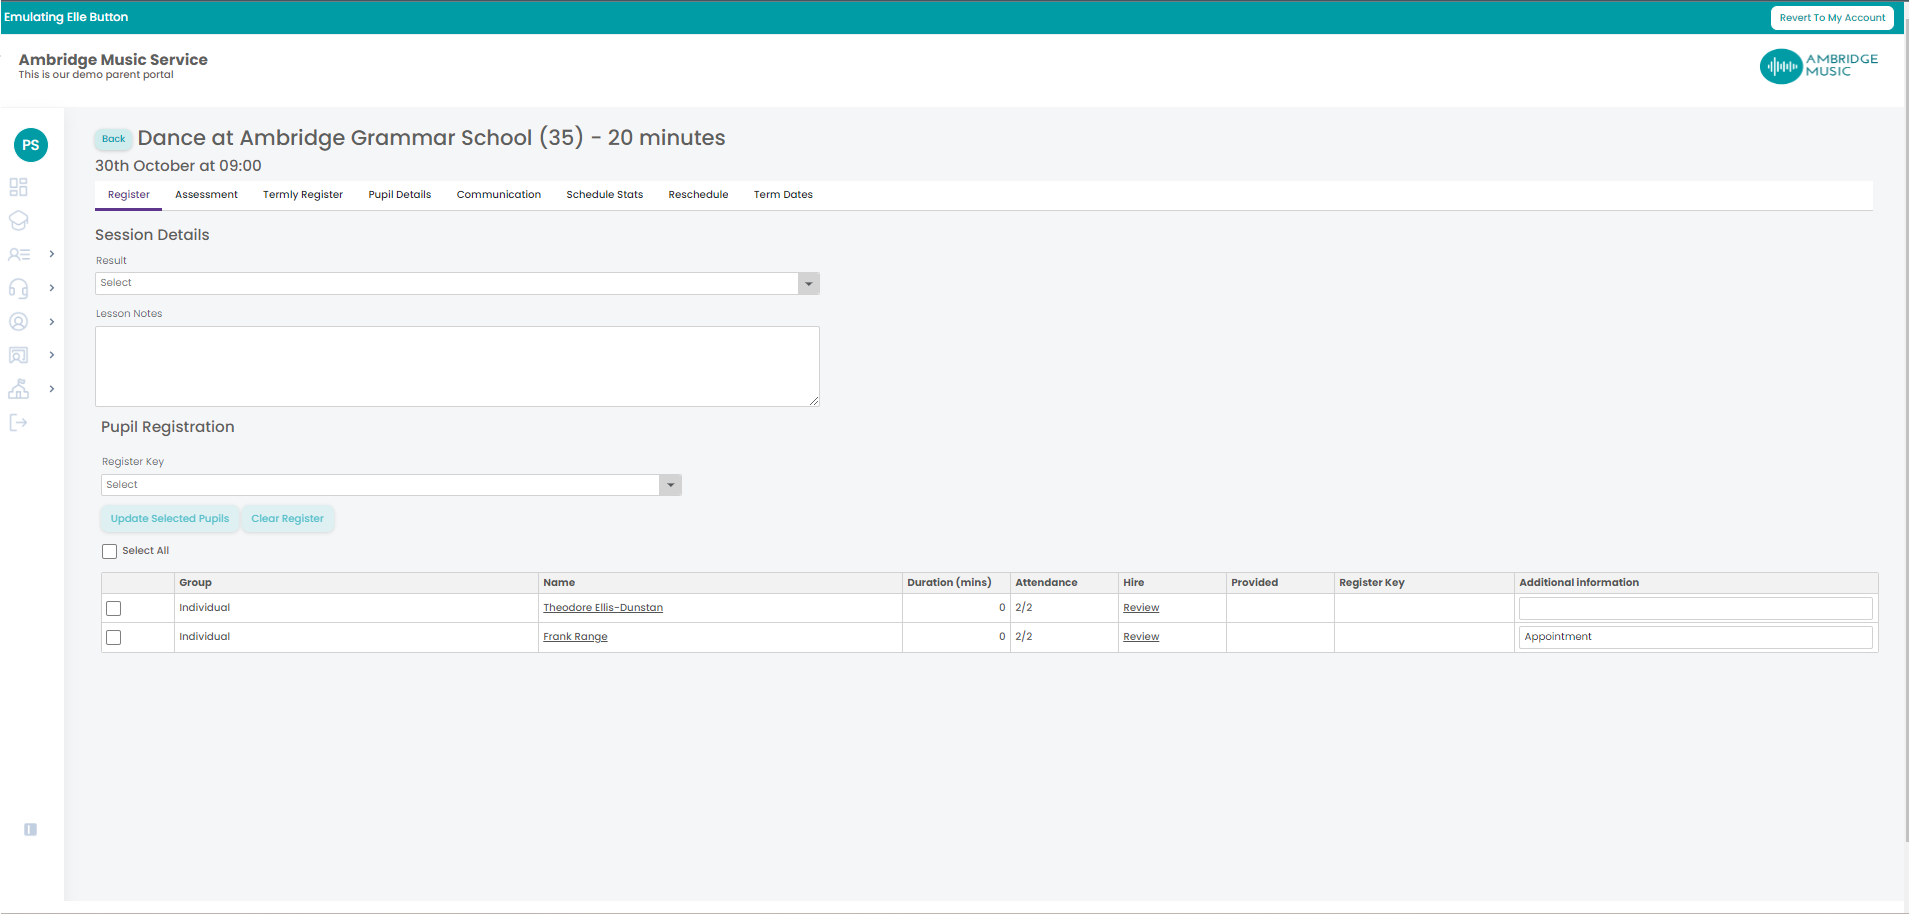Open the dashboard grid icon in sidebar

[18, 187]
